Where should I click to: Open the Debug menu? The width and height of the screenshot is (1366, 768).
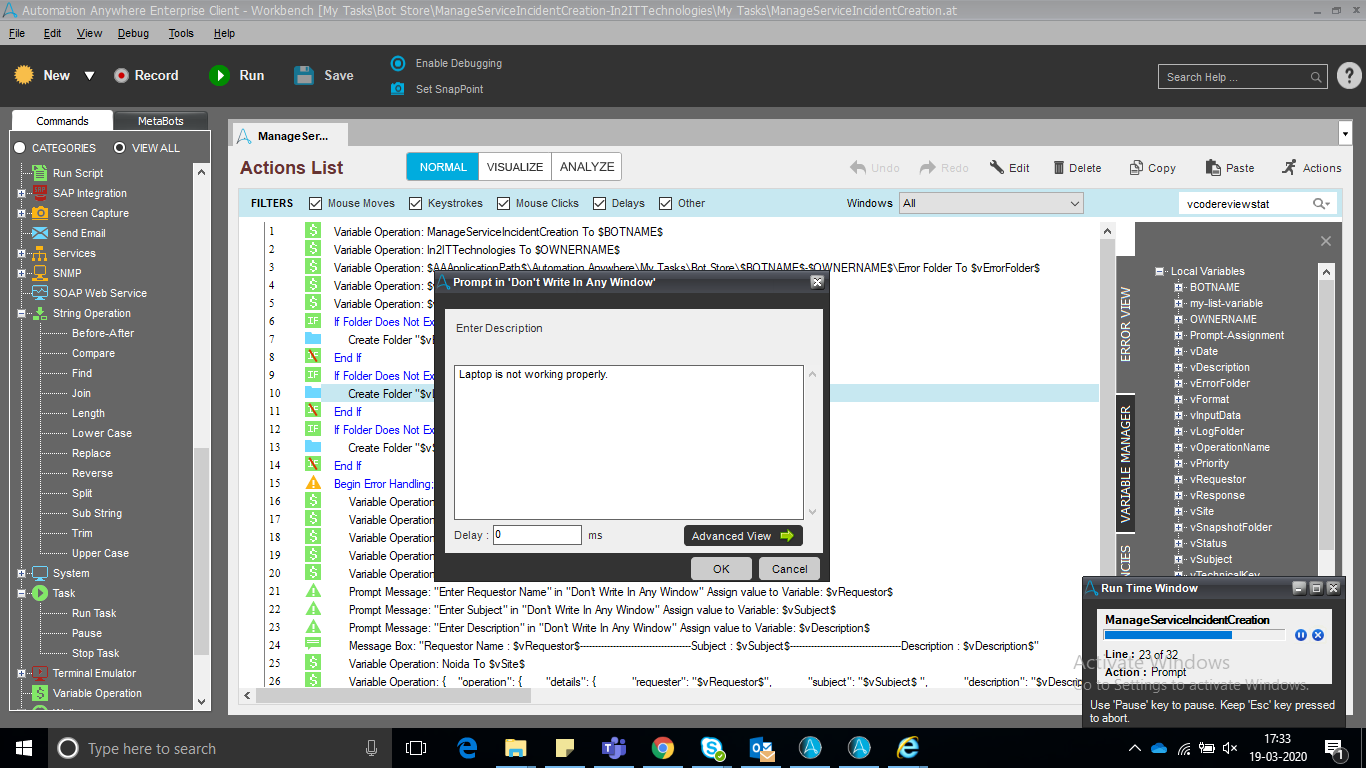[x=133, y=33]
